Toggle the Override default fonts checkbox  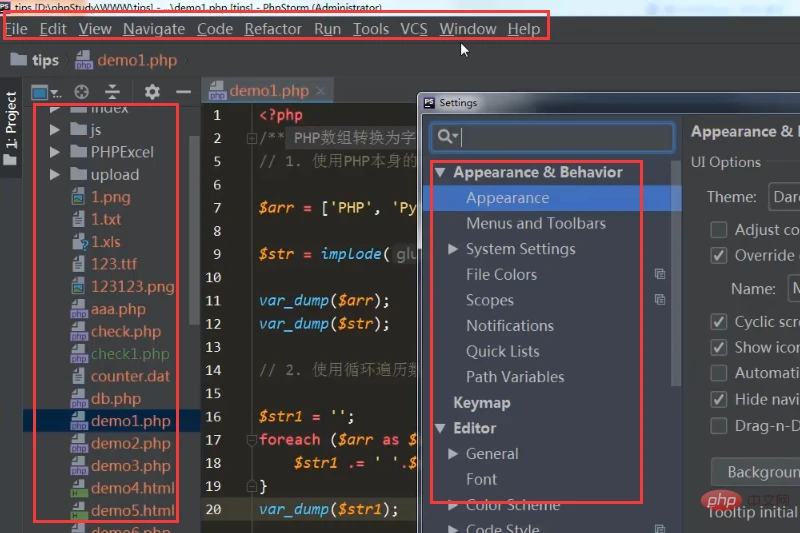[719, 255]
